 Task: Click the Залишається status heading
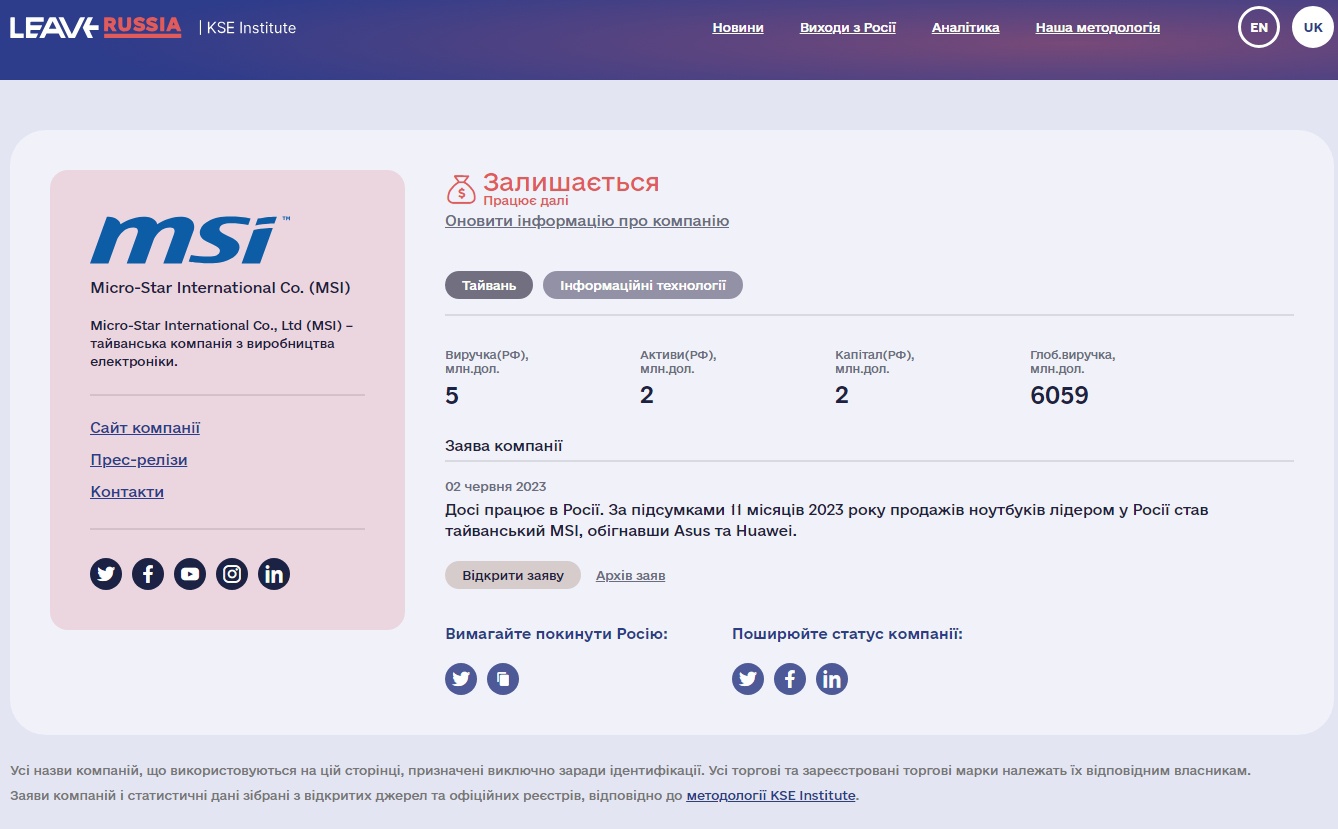(x=571, y=182)
